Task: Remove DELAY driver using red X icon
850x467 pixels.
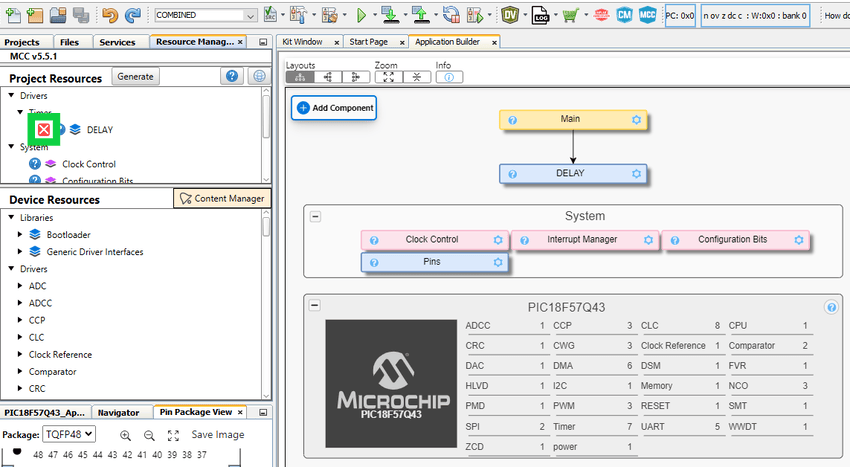Action: [x=43, y=129]
